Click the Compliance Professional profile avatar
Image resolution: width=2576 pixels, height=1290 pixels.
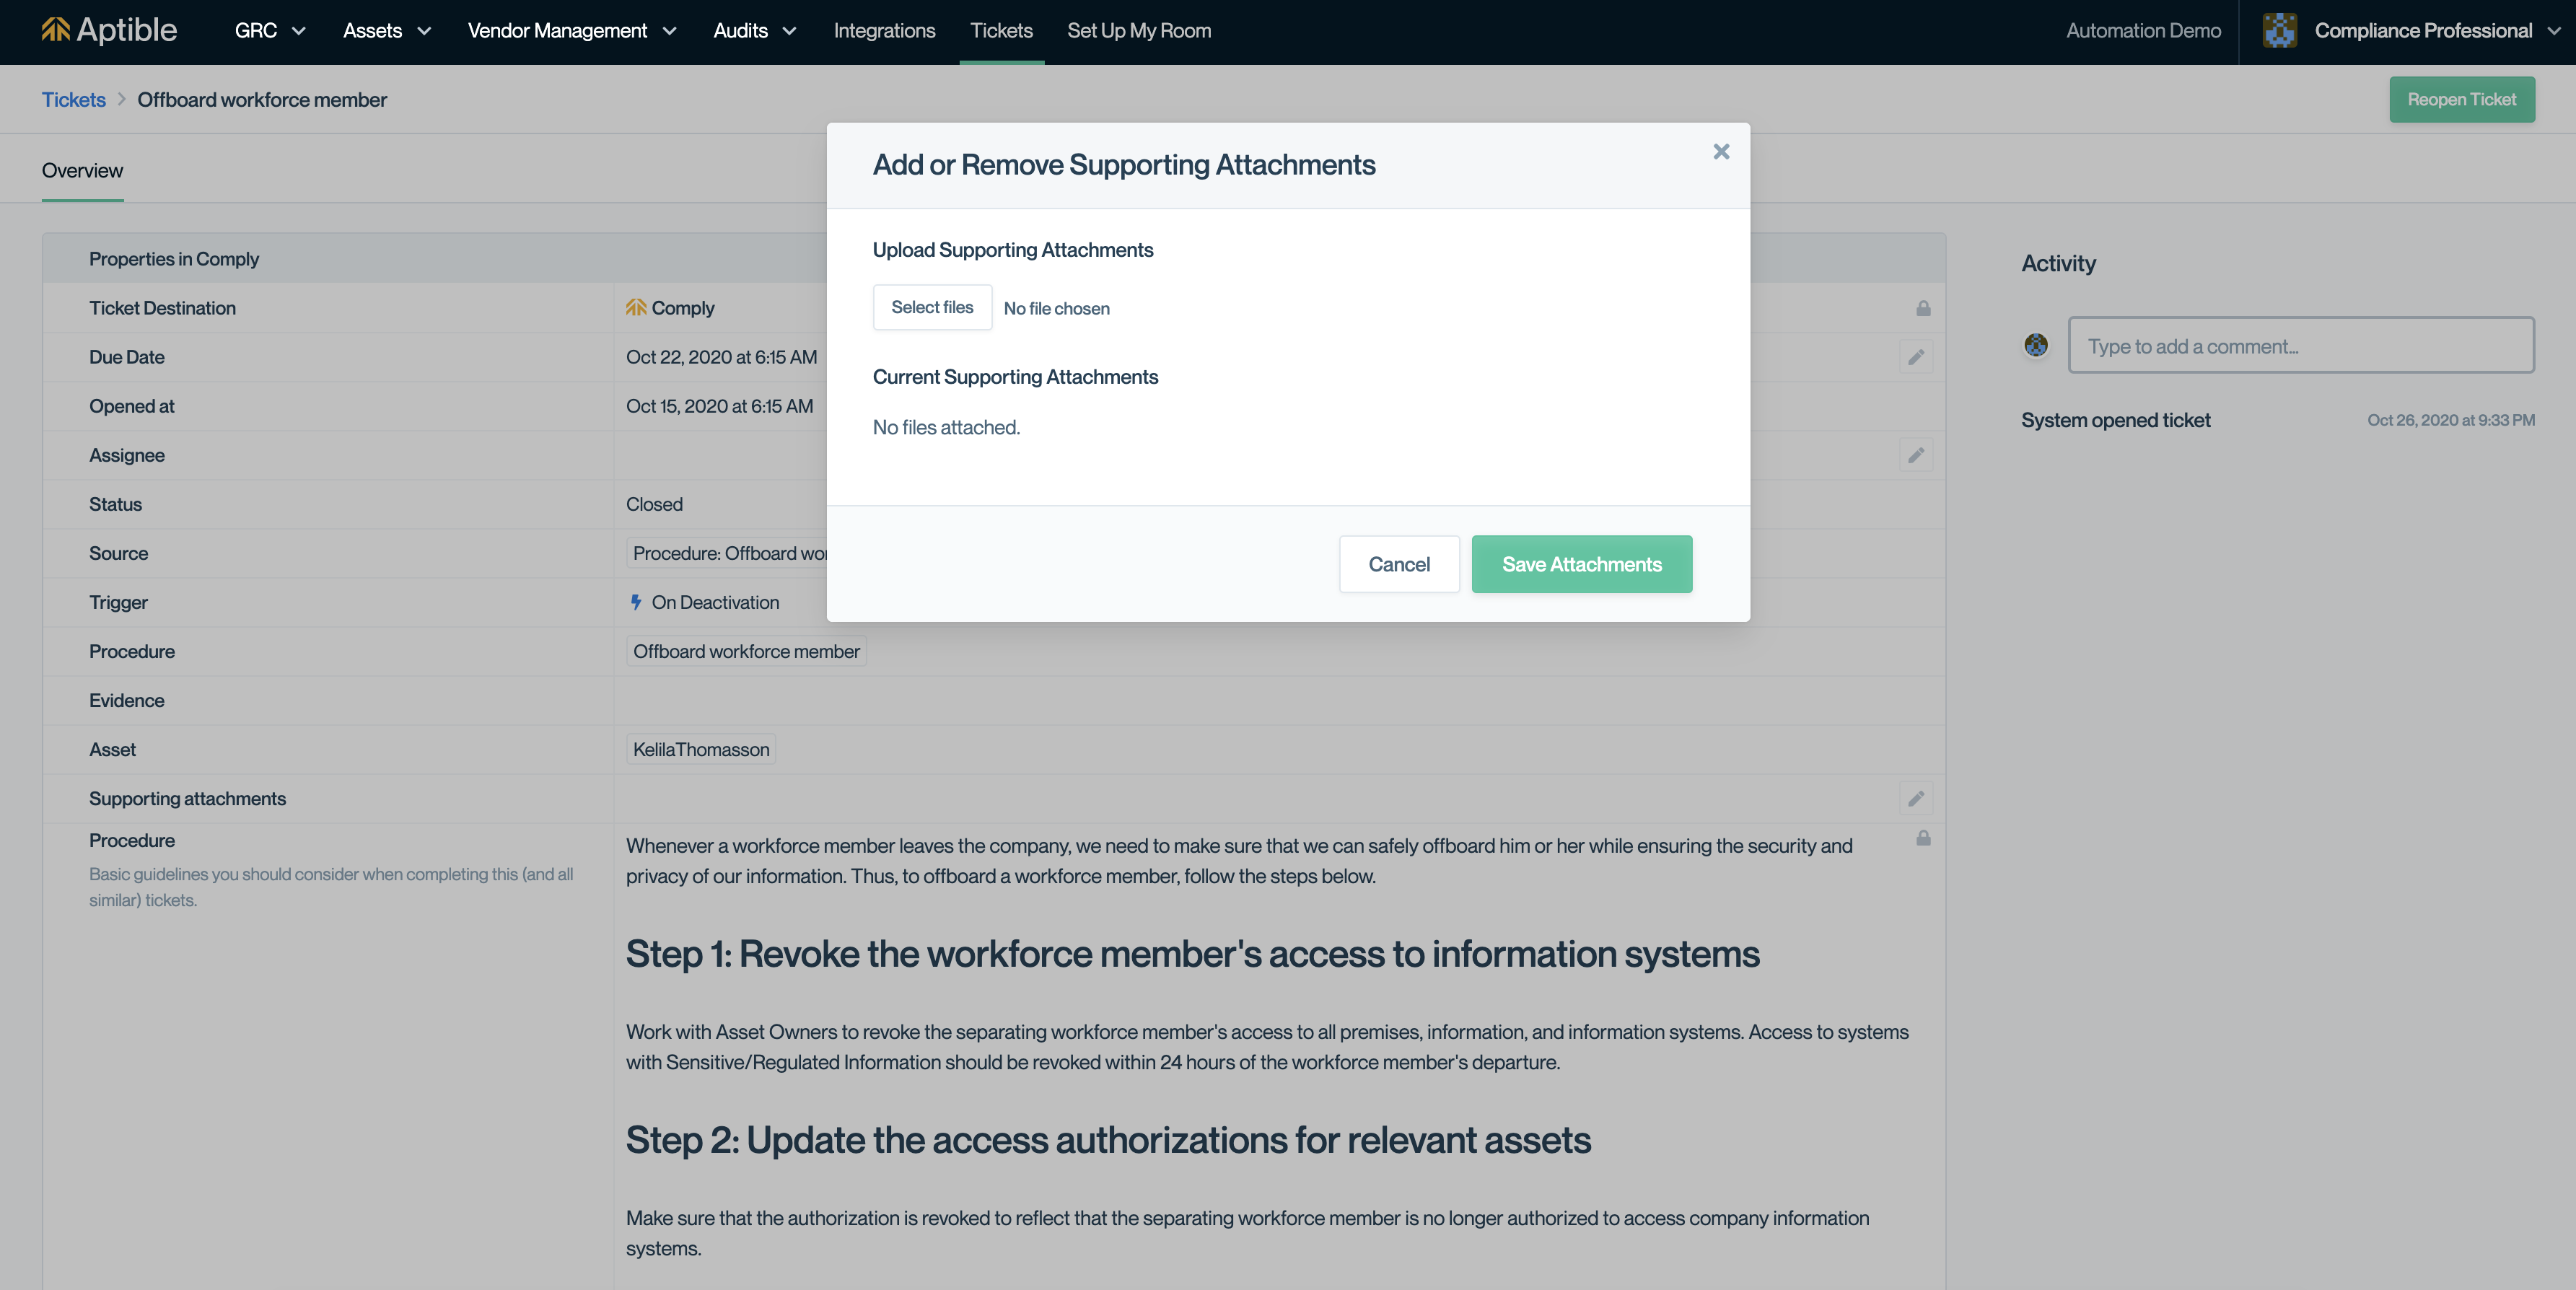[x=2279, y=31]
